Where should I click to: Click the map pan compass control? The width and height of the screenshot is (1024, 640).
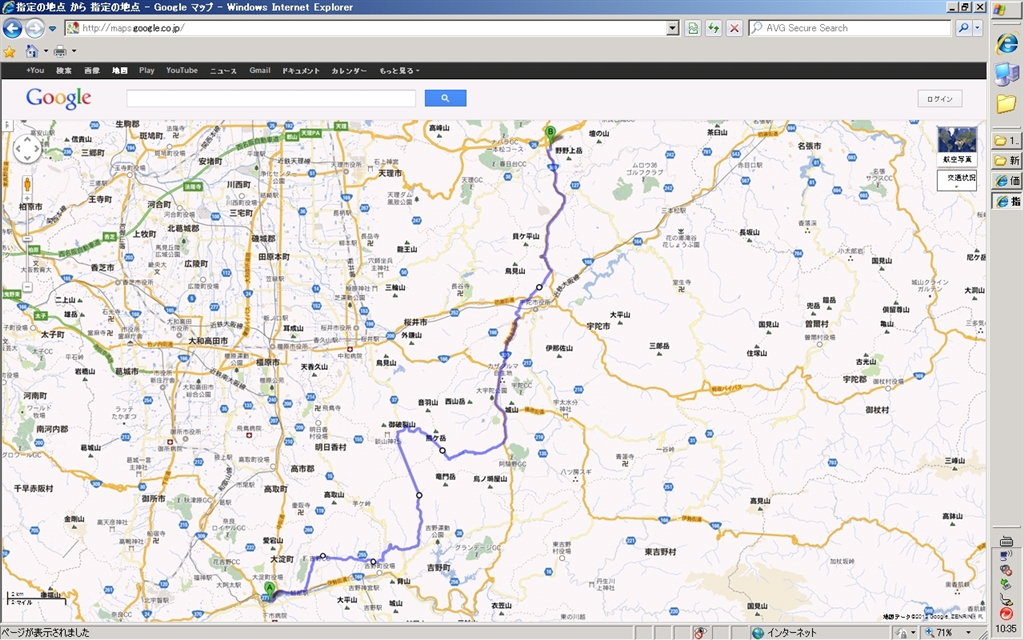coord(27,150)
